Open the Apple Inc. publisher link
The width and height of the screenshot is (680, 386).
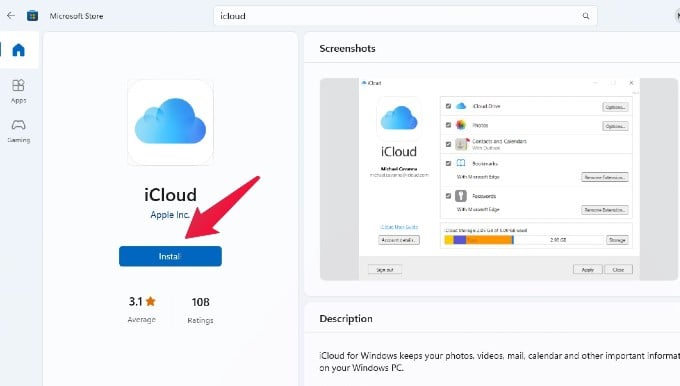(x=170, y=215)
